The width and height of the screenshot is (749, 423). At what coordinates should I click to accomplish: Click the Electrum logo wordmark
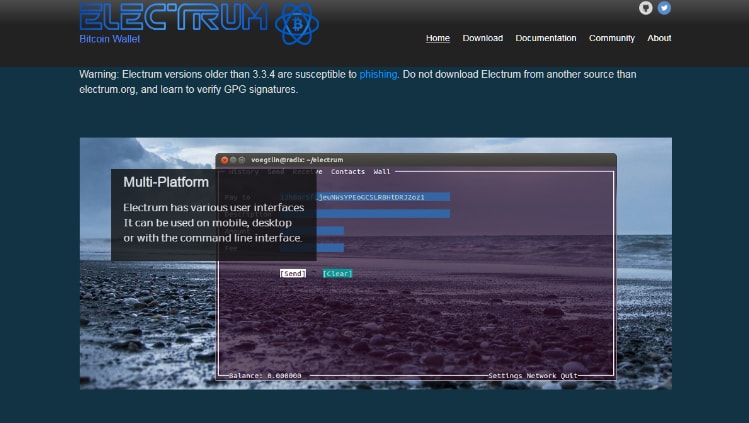[174, 17]
